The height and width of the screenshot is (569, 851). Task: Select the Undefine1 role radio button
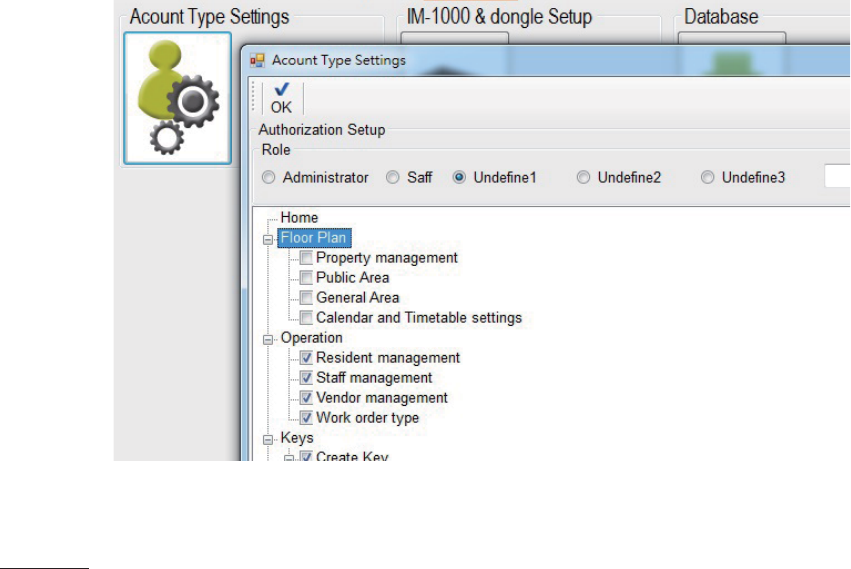coord(459,178)
